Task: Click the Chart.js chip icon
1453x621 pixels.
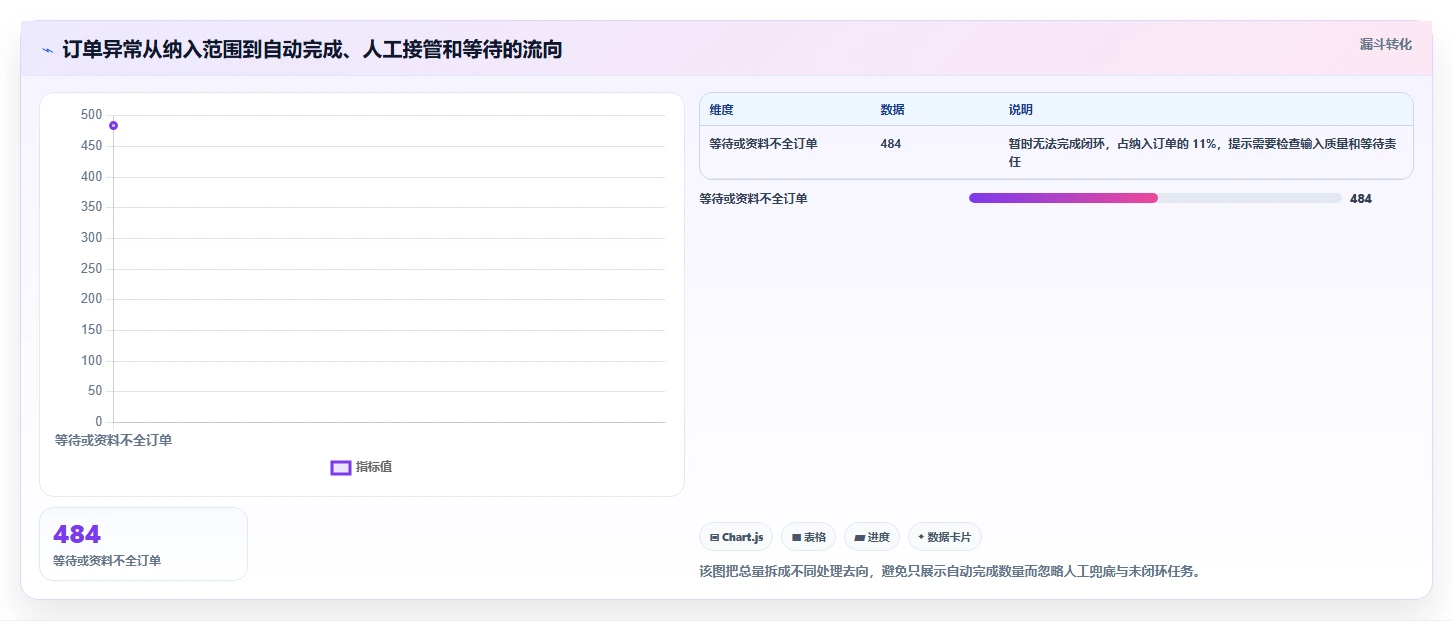Action: (714, 538)
